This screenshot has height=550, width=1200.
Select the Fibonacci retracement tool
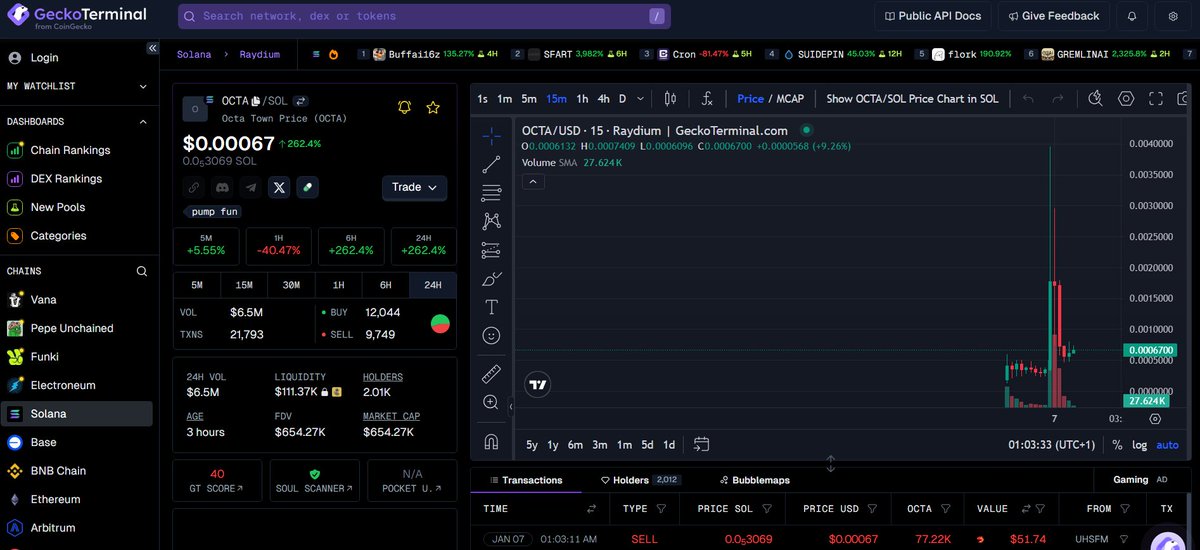(491, 193)
